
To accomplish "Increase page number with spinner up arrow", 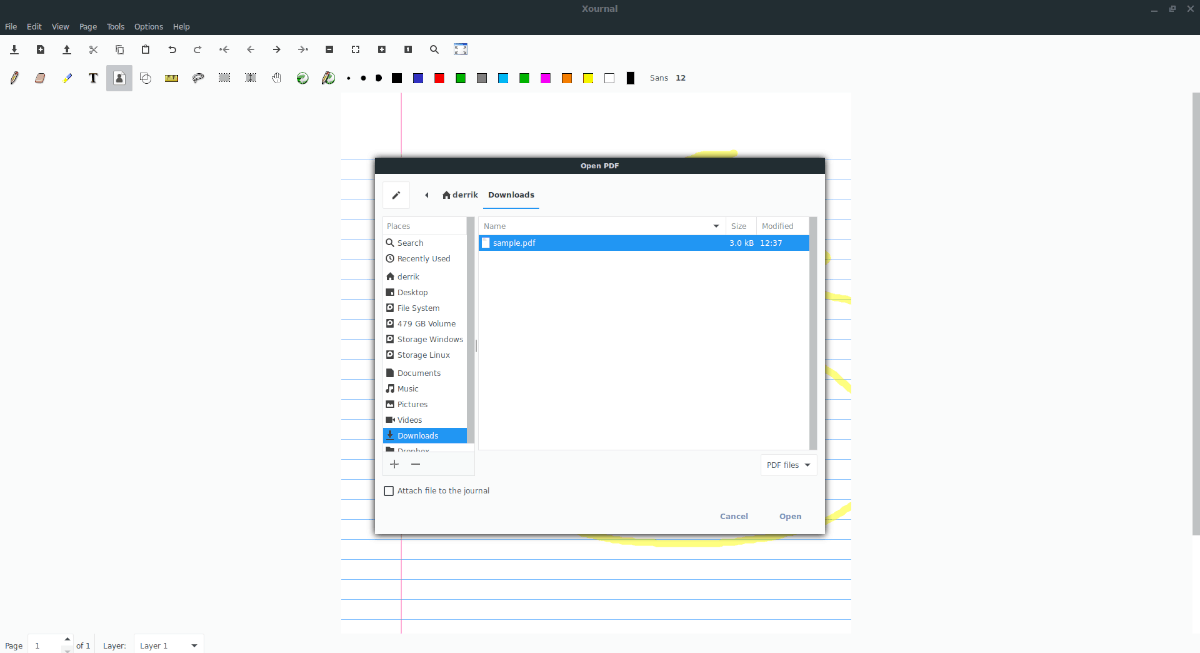I will click(67, 639).
